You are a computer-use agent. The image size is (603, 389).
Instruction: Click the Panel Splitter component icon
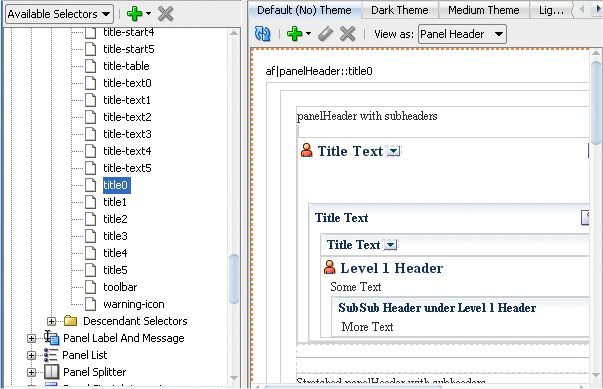click(52, 372)
